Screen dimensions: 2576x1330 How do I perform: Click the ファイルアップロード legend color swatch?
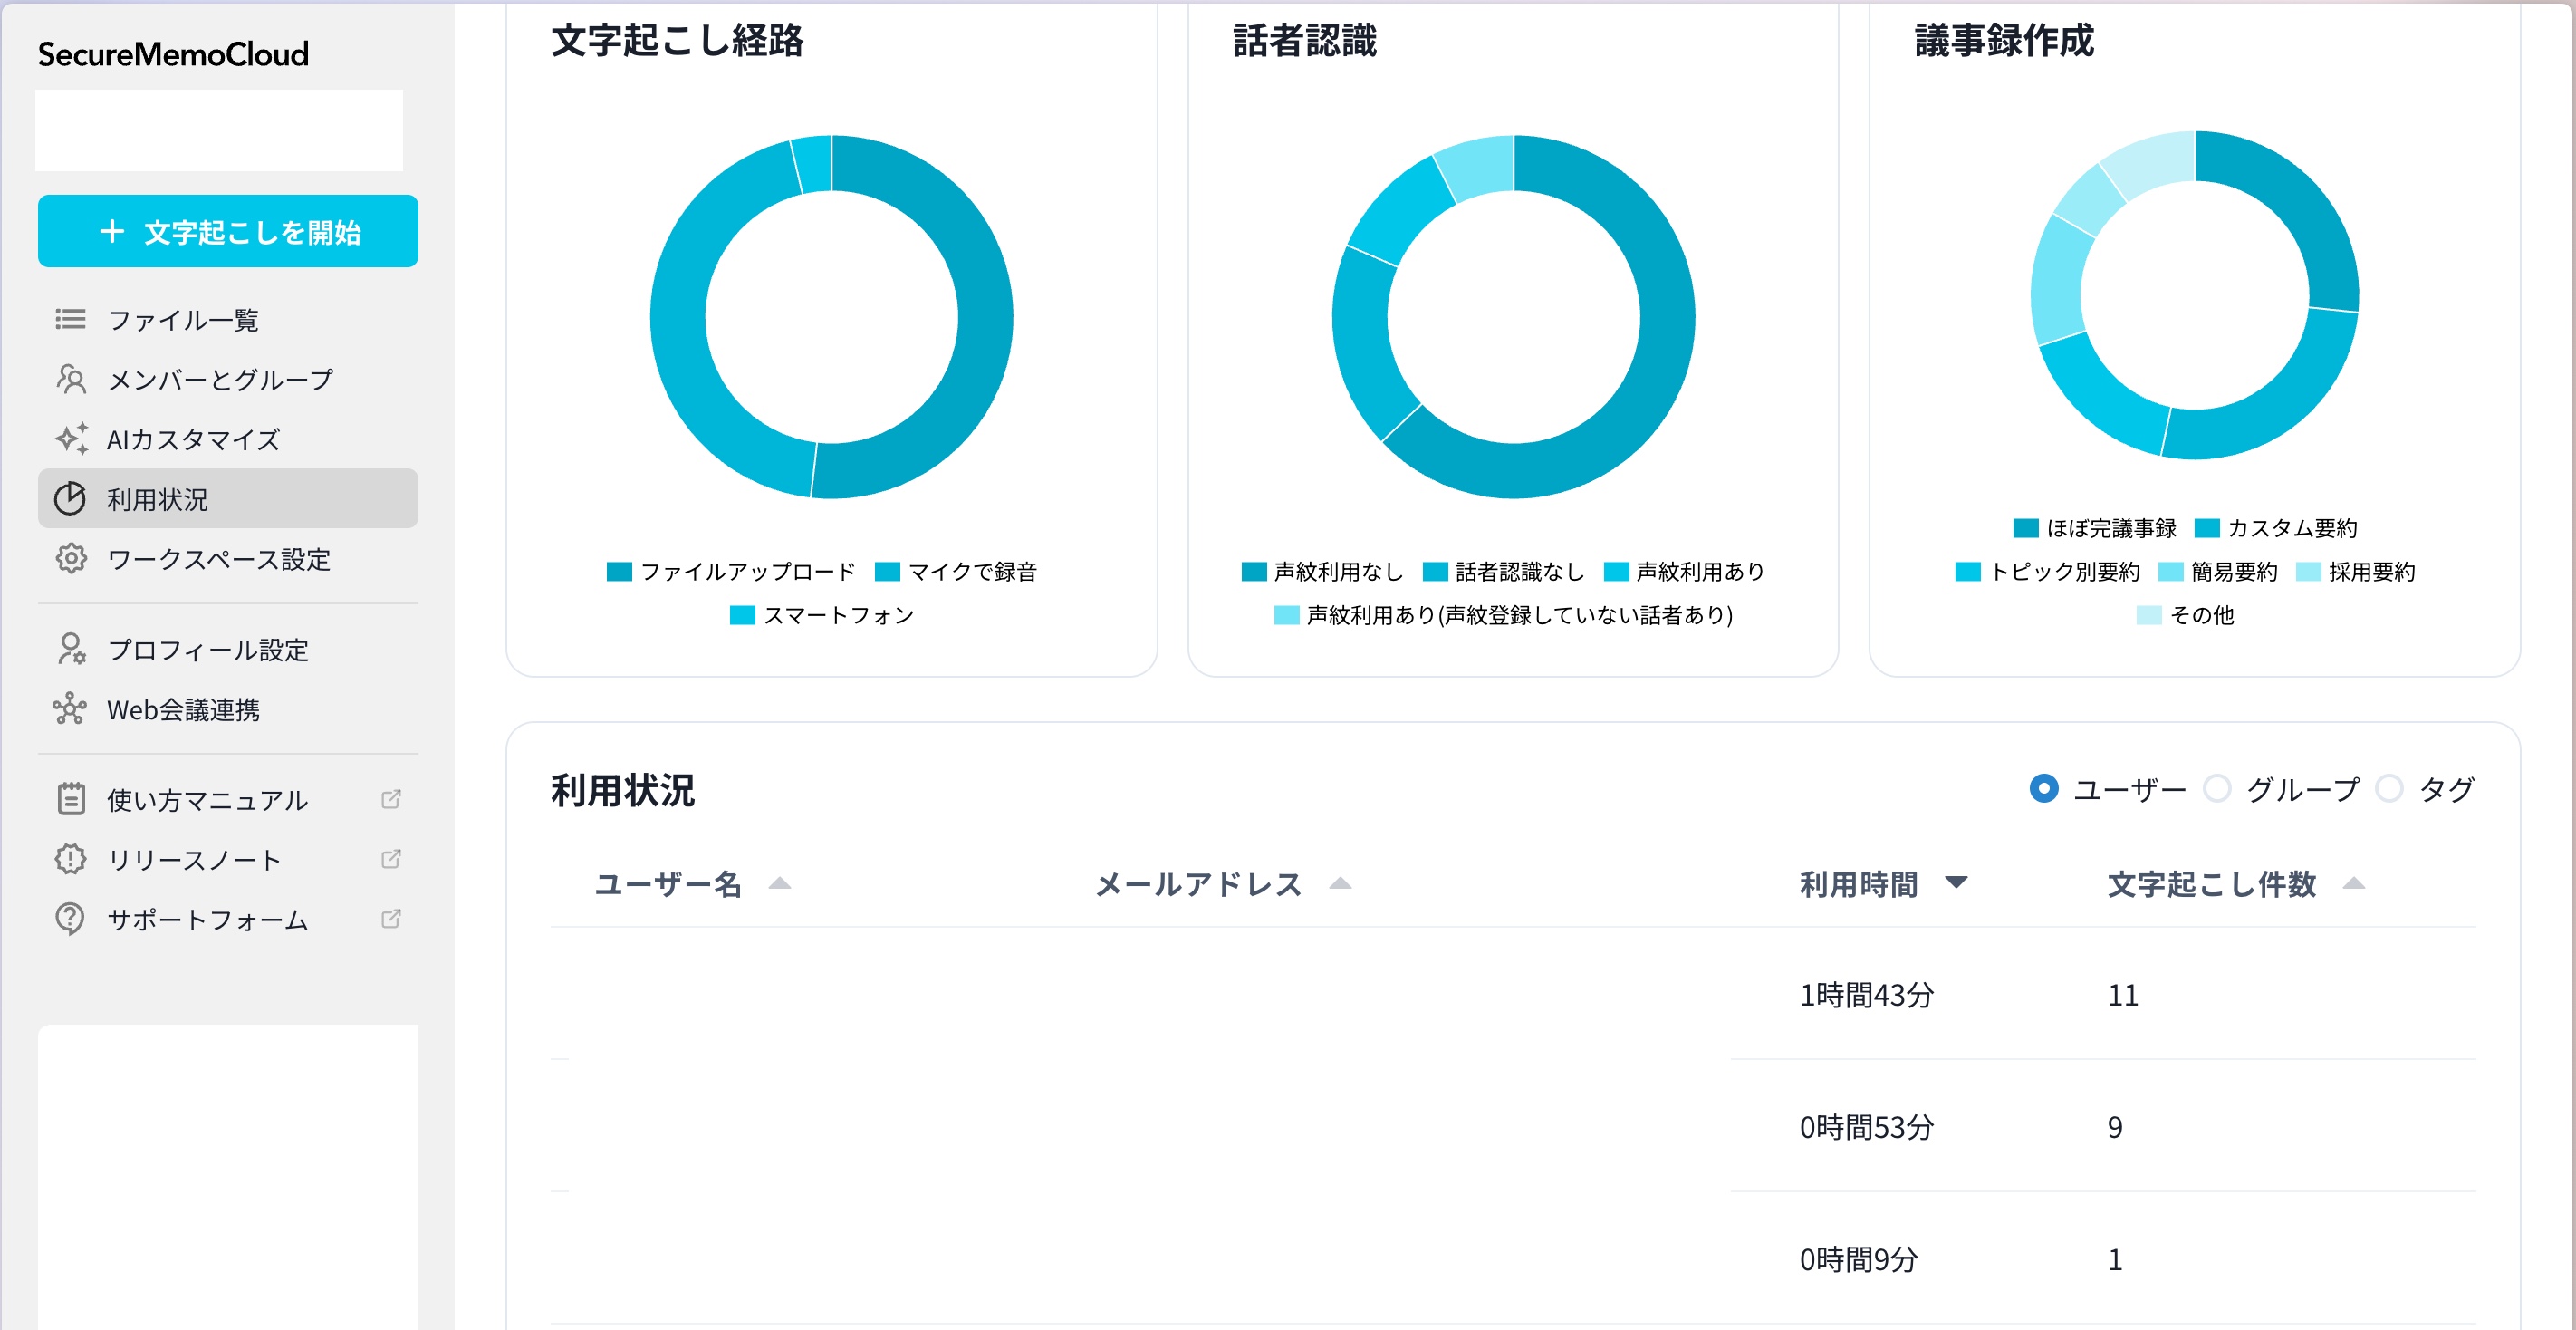pos(619,571)
